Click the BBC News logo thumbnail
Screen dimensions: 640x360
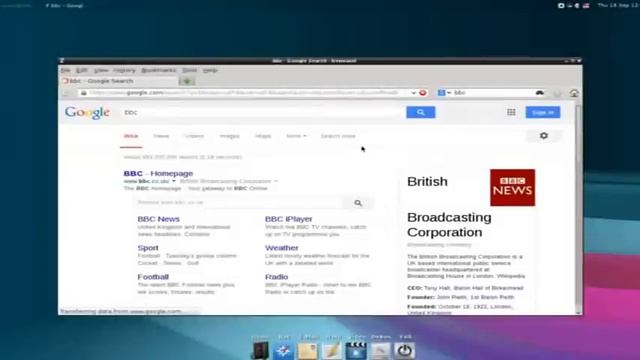(x=512, y=187)
